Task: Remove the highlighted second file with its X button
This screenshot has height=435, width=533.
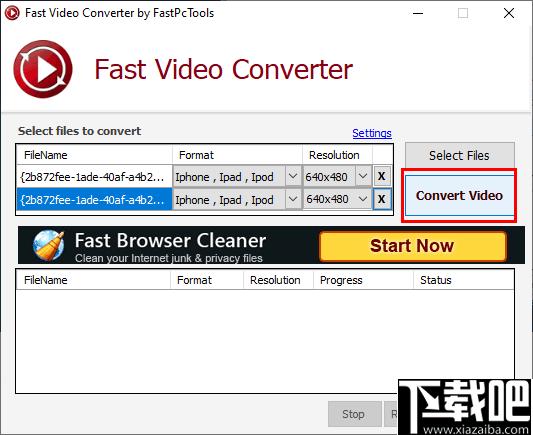Action: click(x=382, y=199)
